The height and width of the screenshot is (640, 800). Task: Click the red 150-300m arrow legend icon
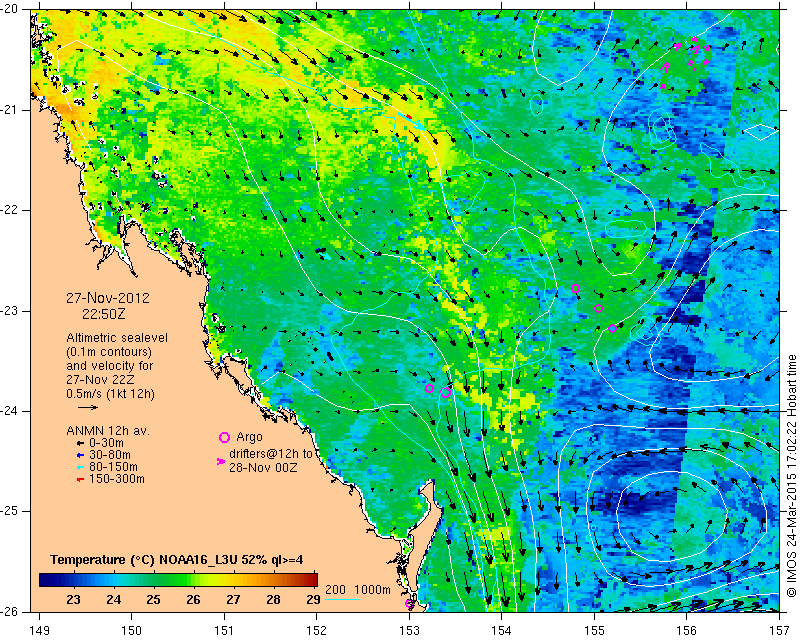coord(80,479)
